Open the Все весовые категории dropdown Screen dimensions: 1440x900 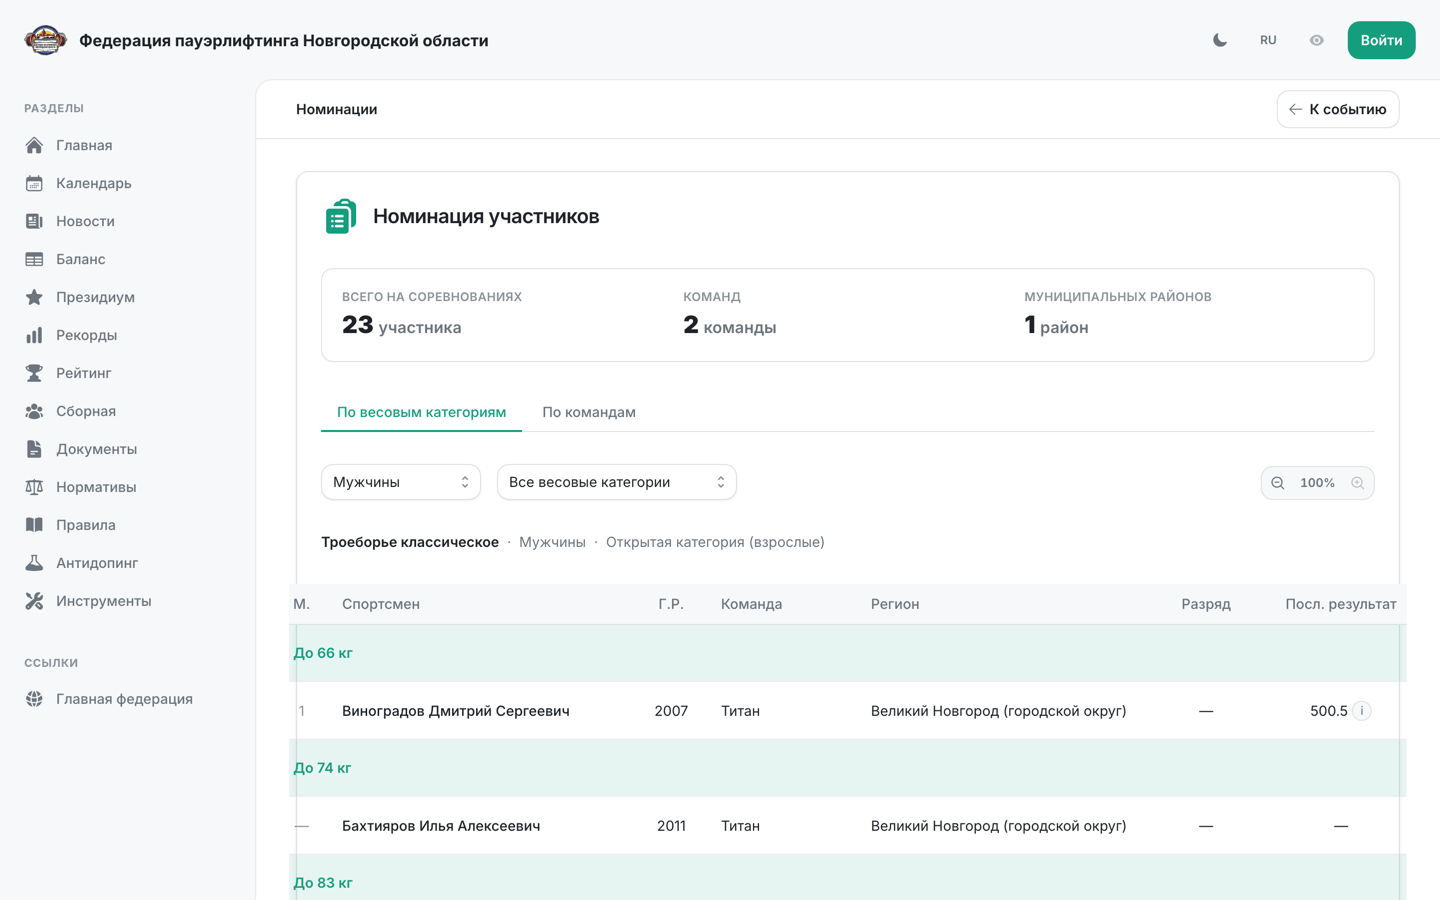click(617, 482)
